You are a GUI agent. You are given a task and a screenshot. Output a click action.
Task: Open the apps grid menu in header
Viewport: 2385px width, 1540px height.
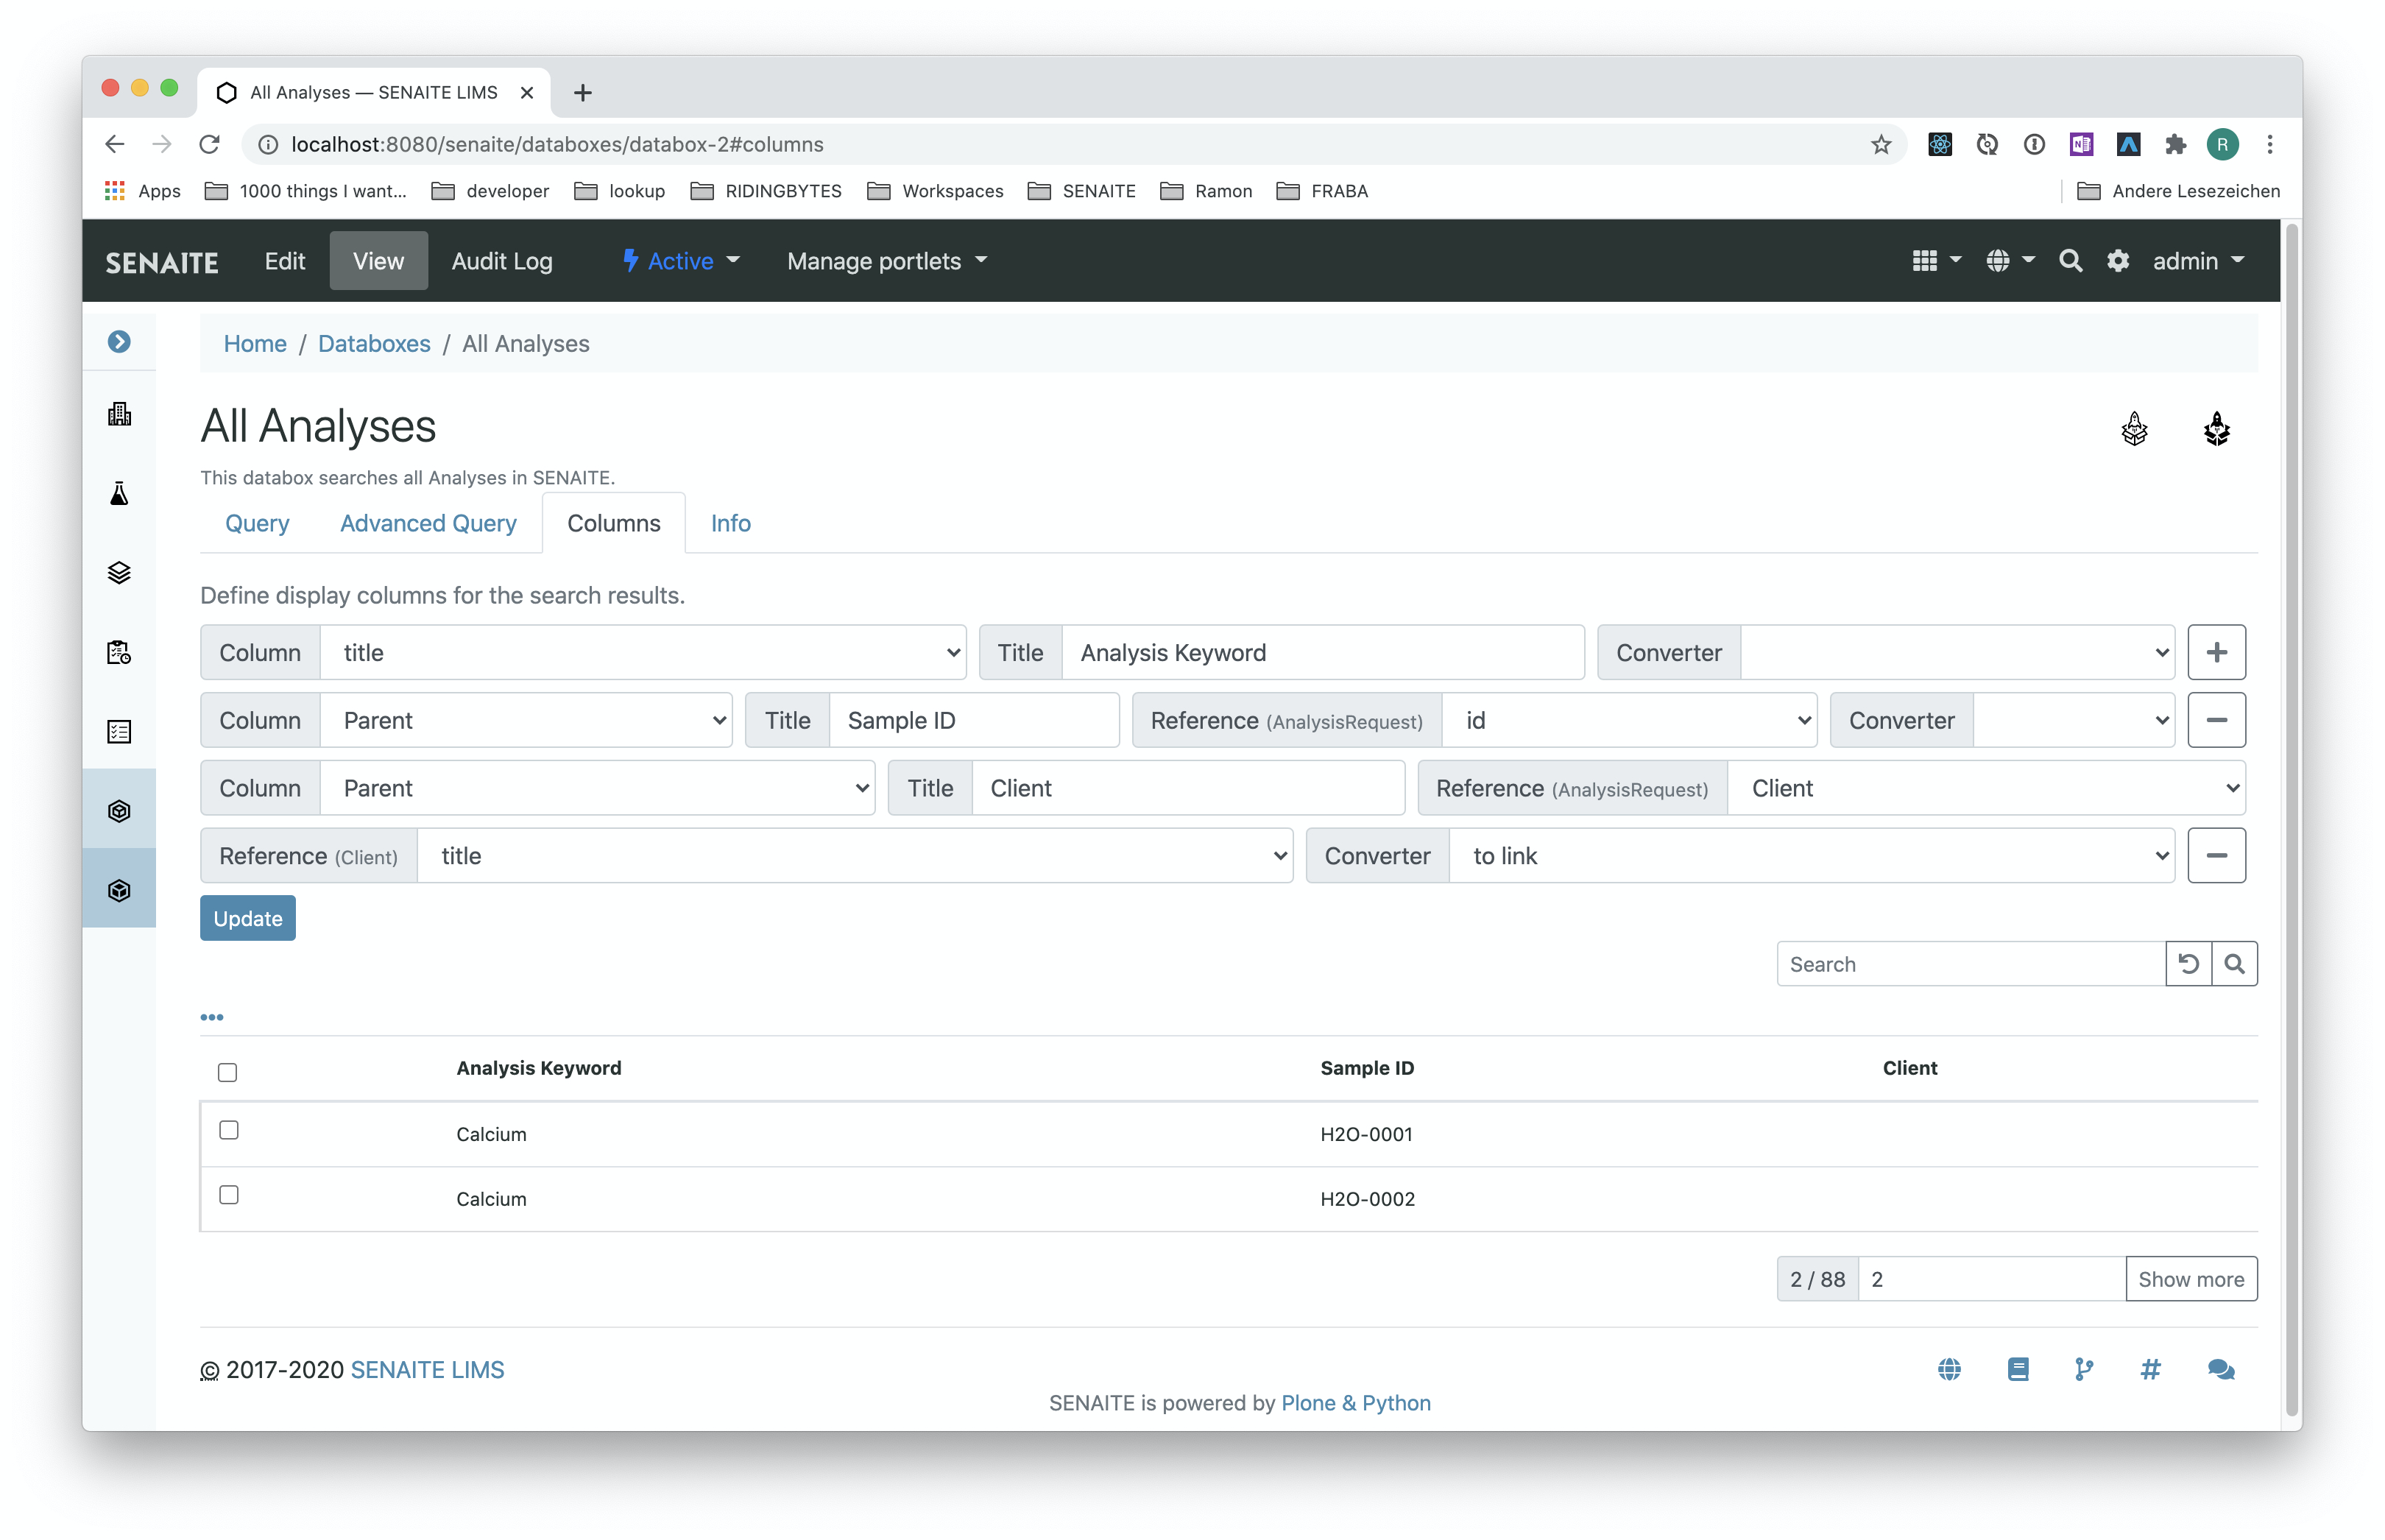[x=1936, y=261]
